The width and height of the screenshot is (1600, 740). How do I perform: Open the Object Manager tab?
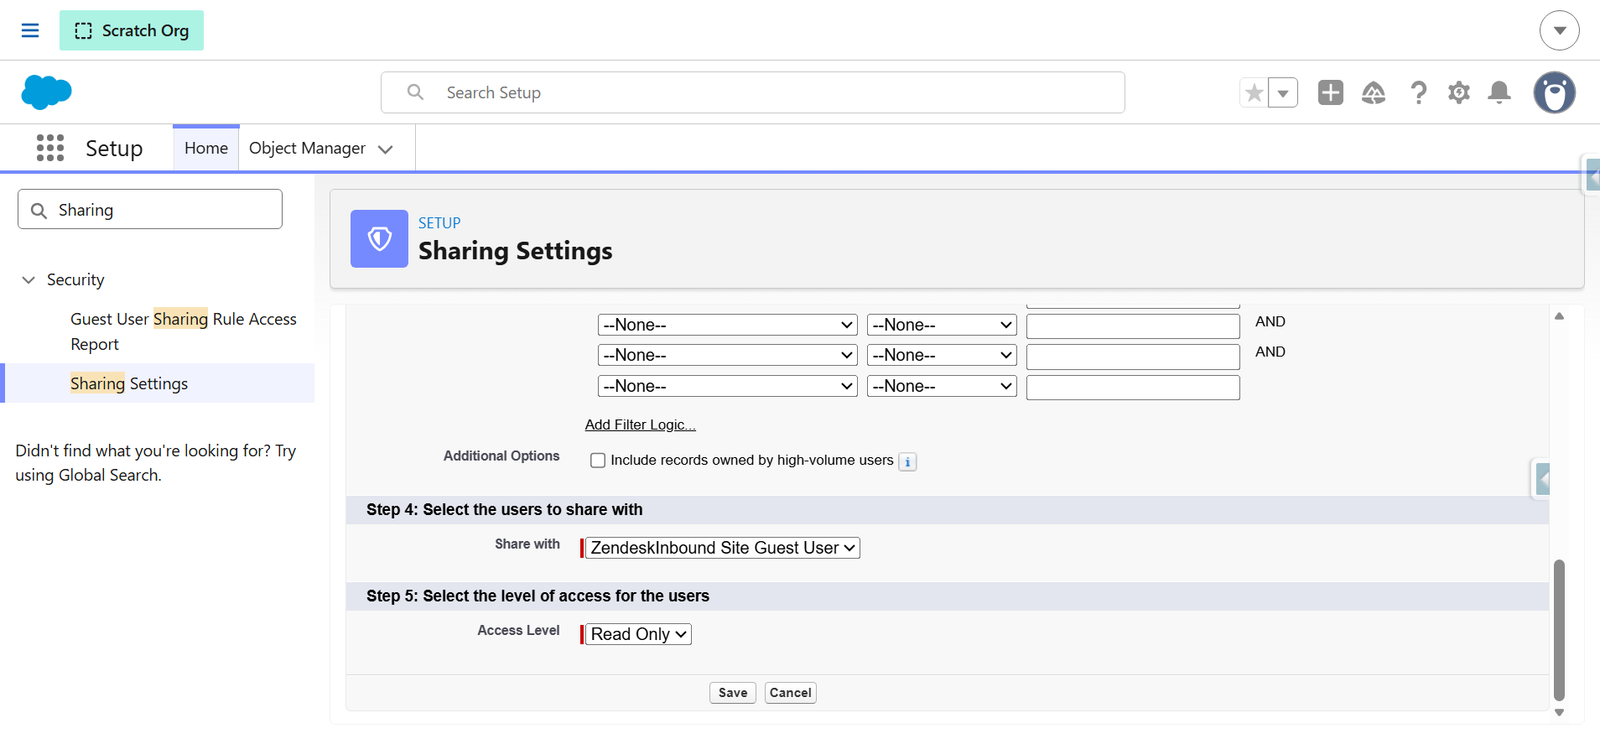(307, 148)
